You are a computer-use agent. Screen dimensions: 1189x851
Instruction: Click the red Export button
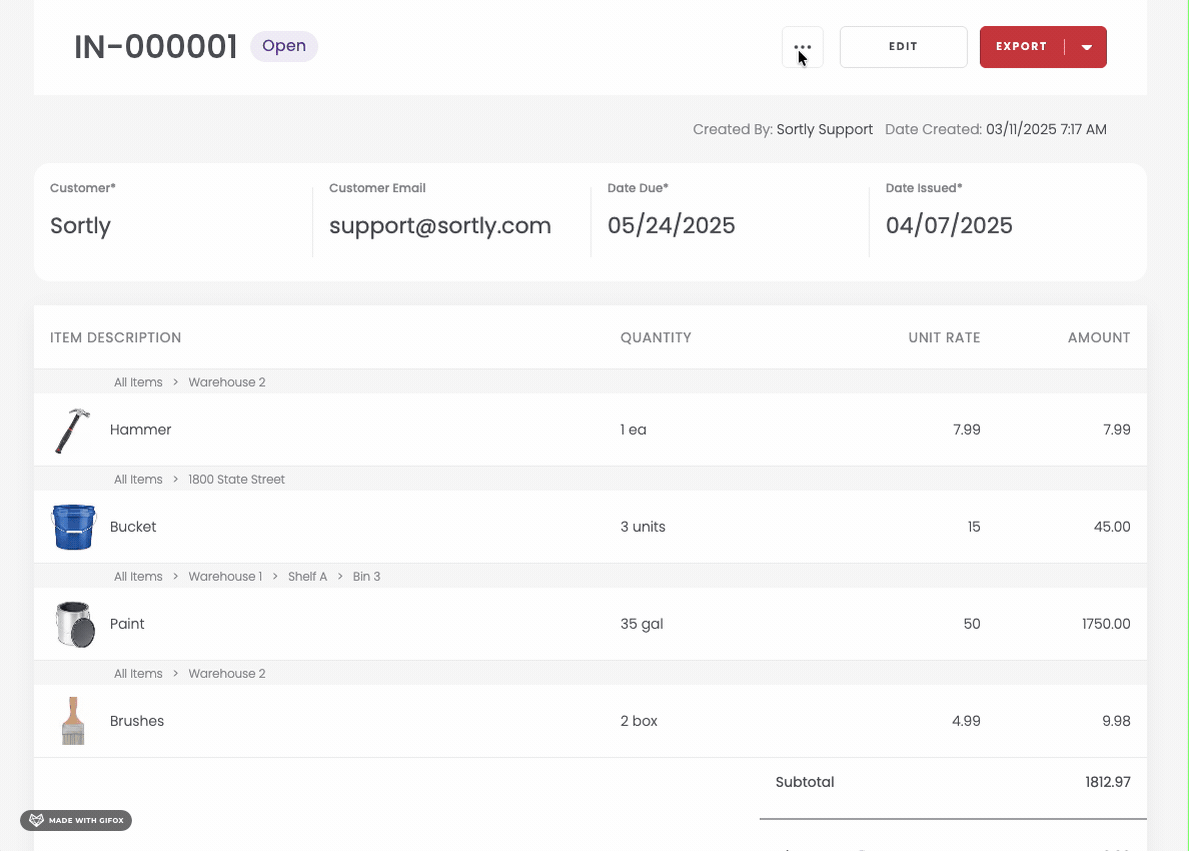[1021, 47]
